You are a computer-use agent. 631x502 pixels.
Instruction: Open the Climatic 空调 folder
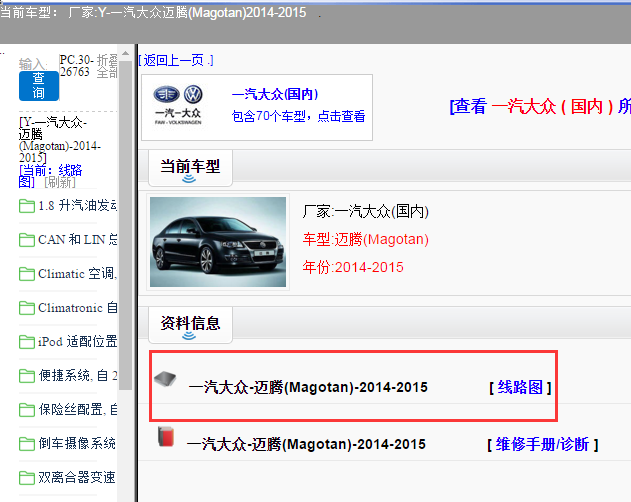77,274
